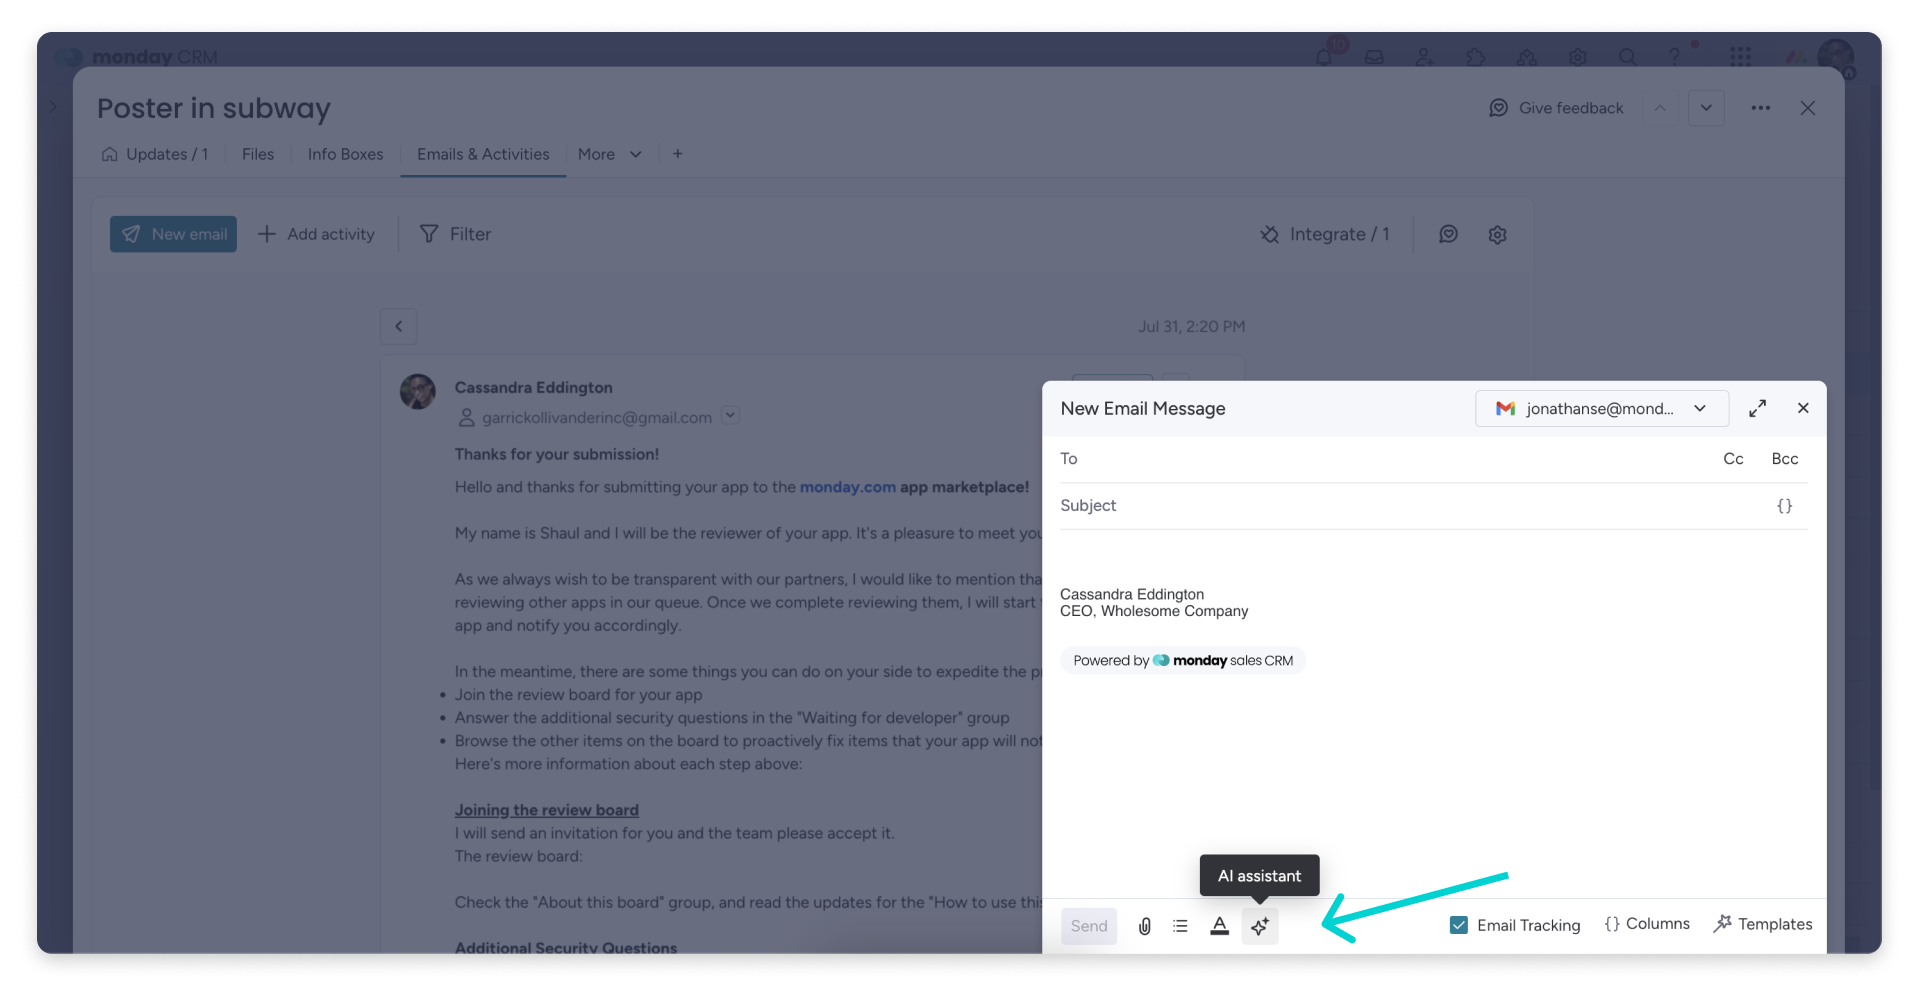Open Integrate / 1 settings
1920x986 pixels.
click(x=1325, y=234)
